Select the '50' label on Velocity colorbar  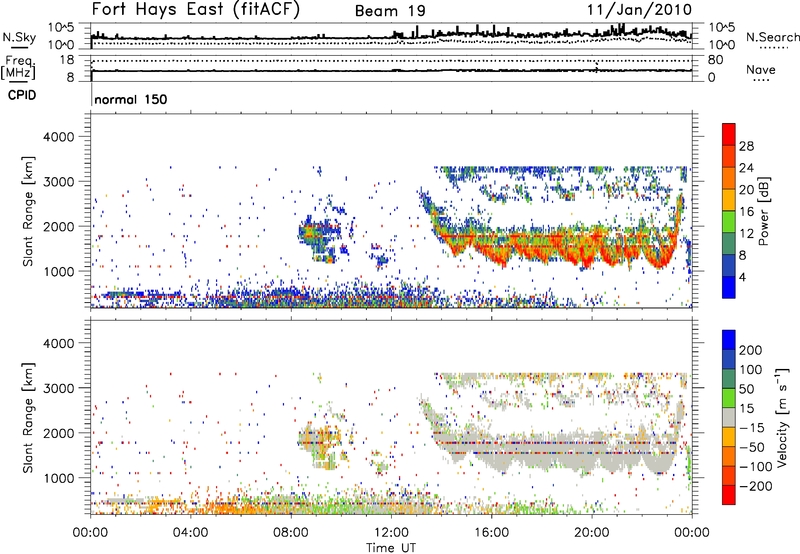[x=746, y=389]
